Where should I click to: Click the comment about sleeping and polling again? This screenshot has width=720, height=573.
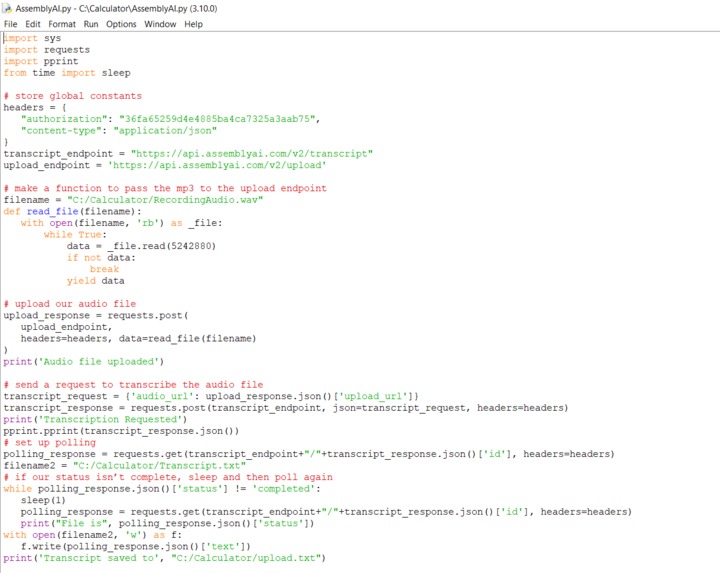[x=168, y=477]
